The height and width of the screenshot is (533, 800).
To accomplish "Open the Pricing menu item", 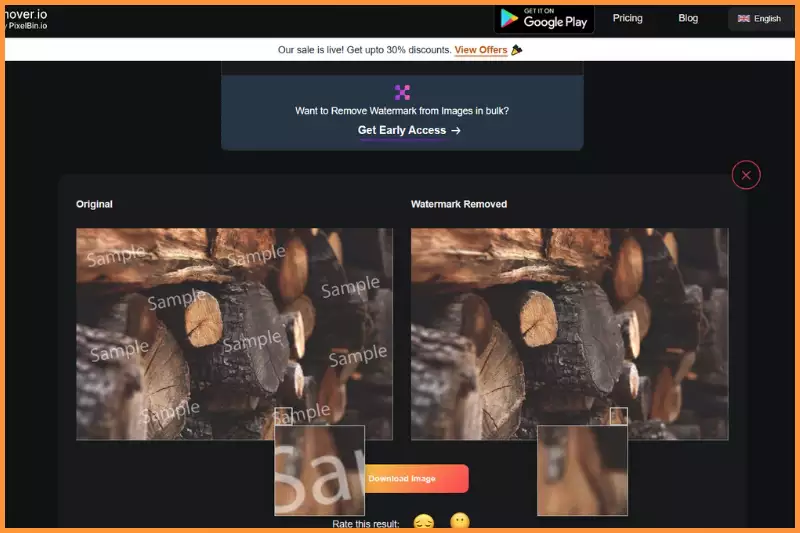I will [x=627, y=18].
